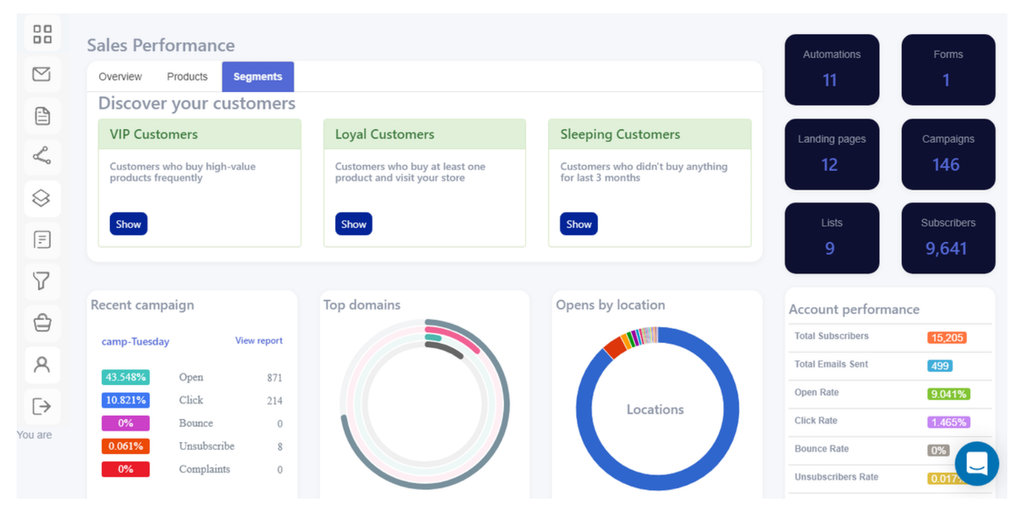Click the Subscribers 9,641 stat card
Image resolution: width=1024 pixels, height=512 pixels.
click(948, 238)
